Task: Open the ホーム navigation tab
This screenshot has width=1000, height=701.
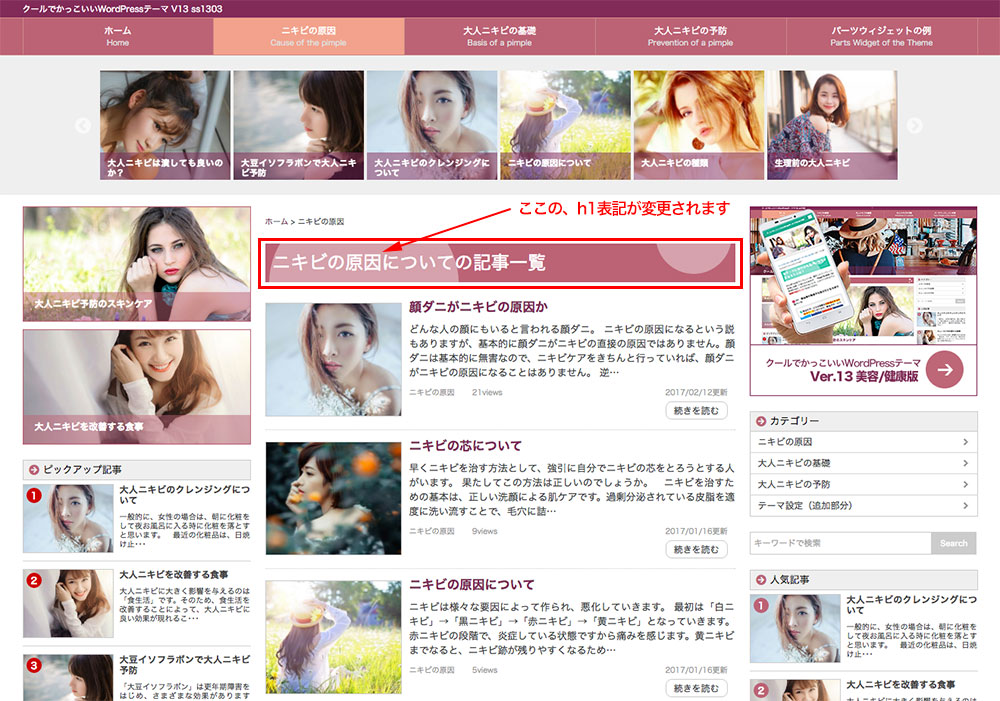Action: point(118,36)
